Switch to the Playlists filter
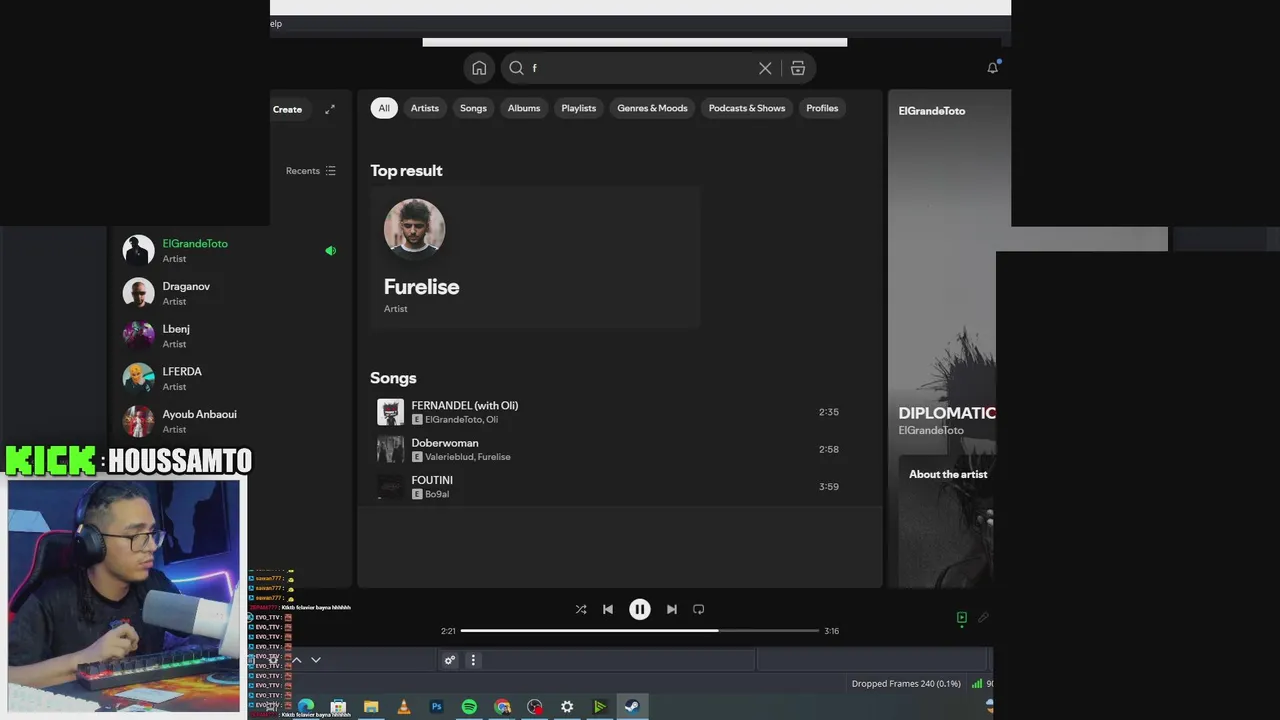1280x720 pixels. [579, 108]
